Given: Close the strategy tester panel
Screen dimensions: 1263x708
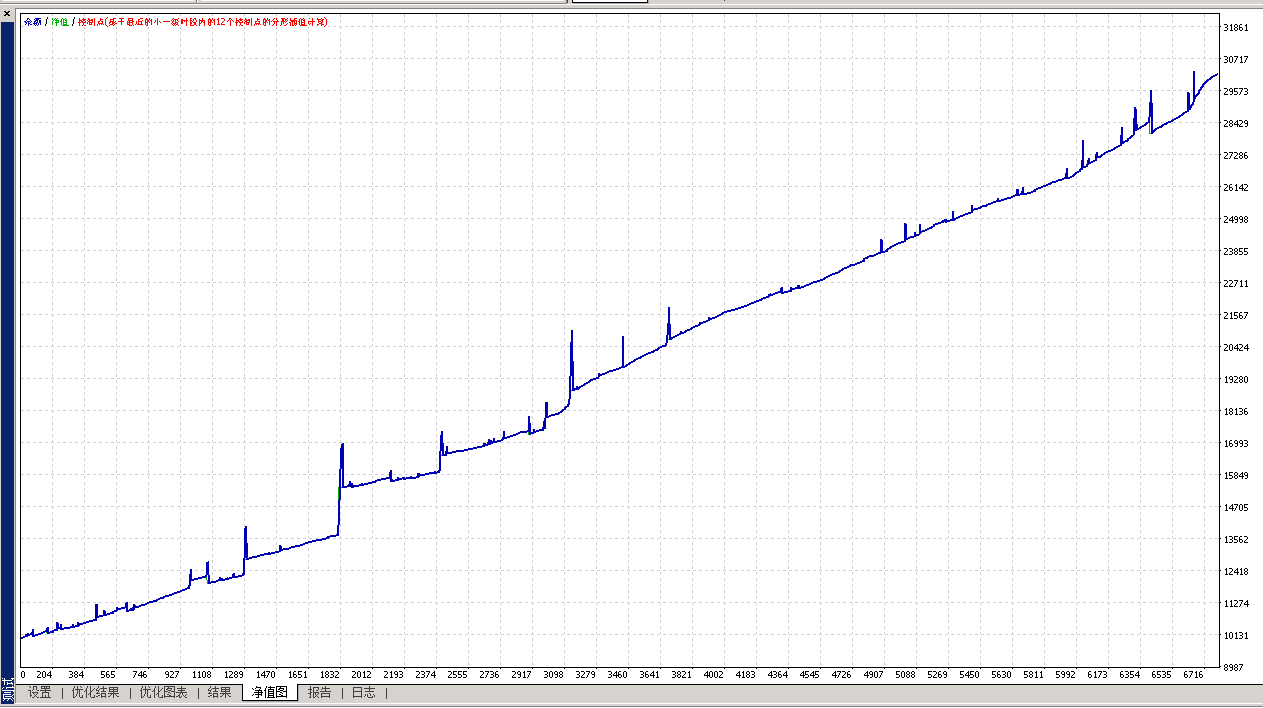Looking at the screenshot, I should [x=8, y=12].
